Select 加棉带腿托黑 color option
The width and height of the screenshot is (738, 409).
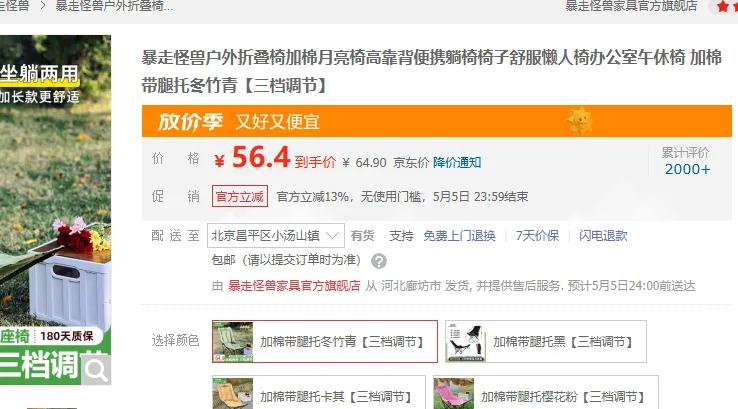[546, 342]
